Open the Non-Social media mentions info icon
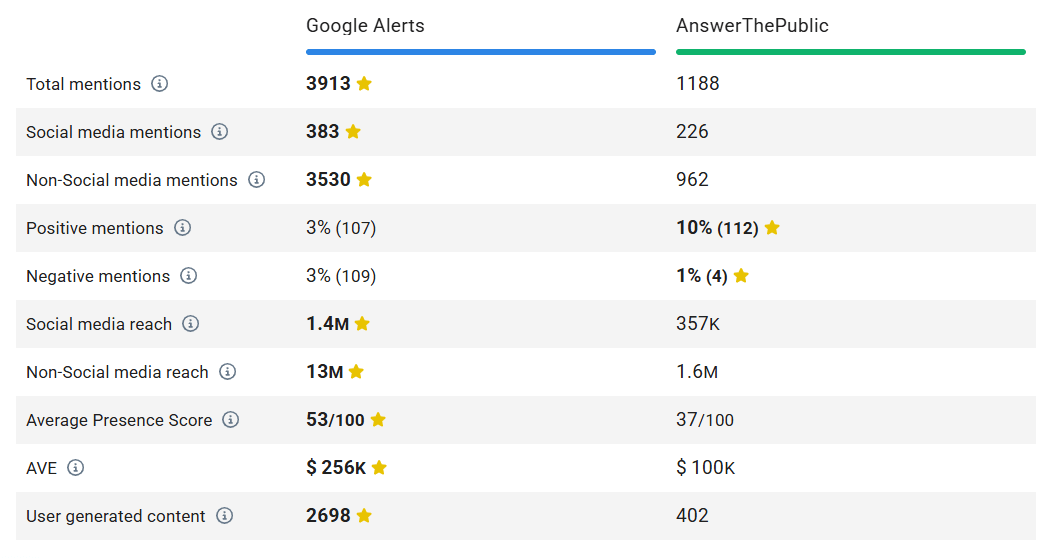 [256, 180]
